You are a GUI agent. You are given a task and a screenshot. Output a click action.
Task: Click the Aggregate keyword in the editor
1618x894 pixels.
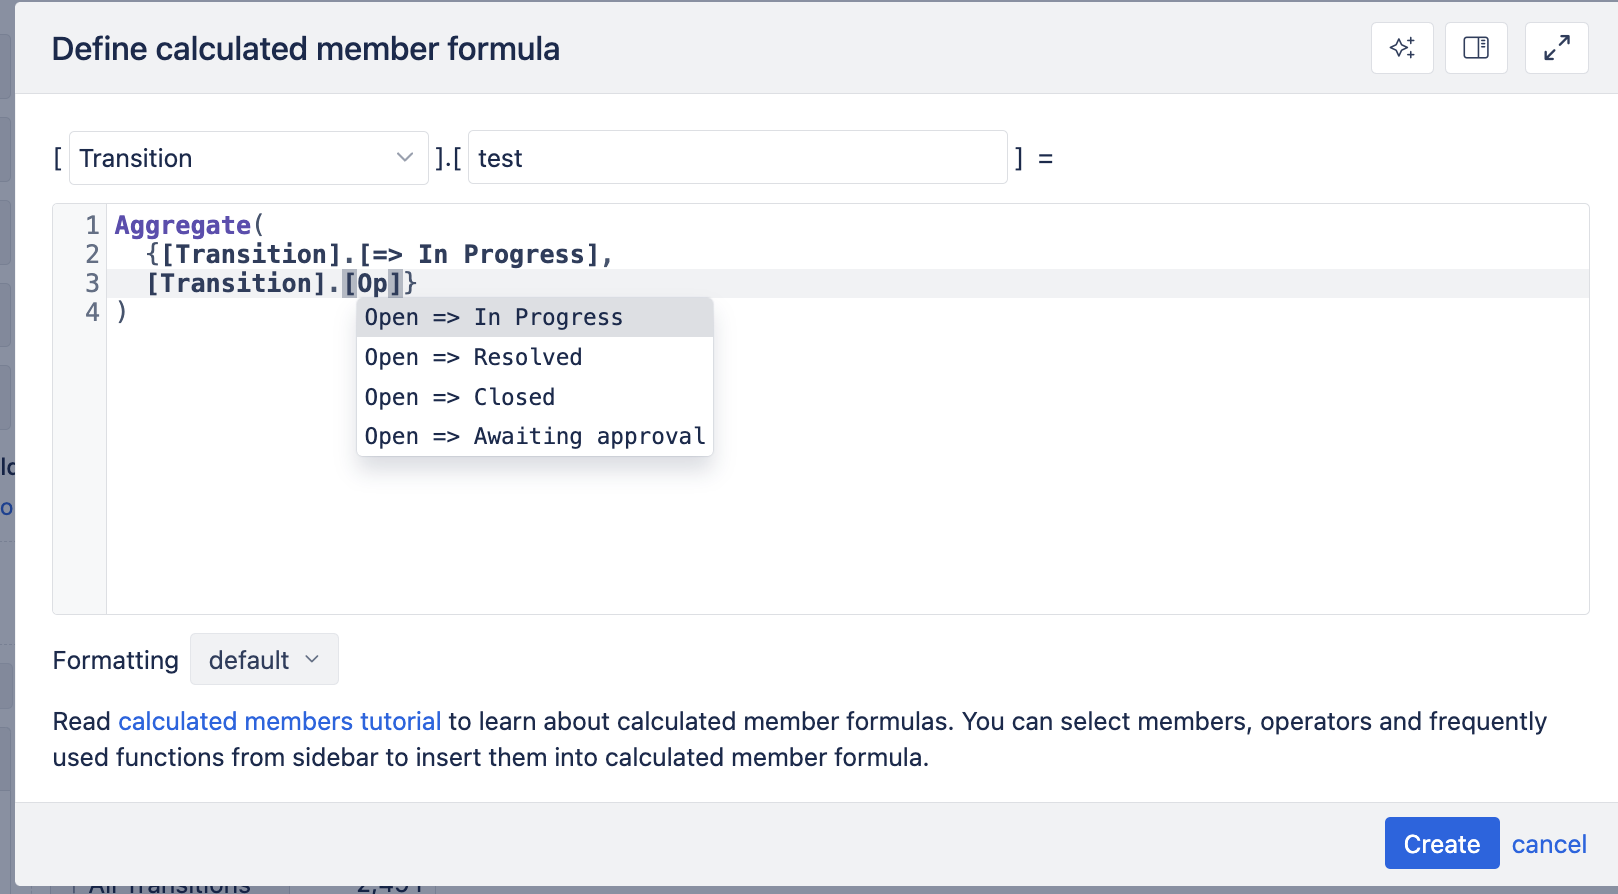pos(182,224)
